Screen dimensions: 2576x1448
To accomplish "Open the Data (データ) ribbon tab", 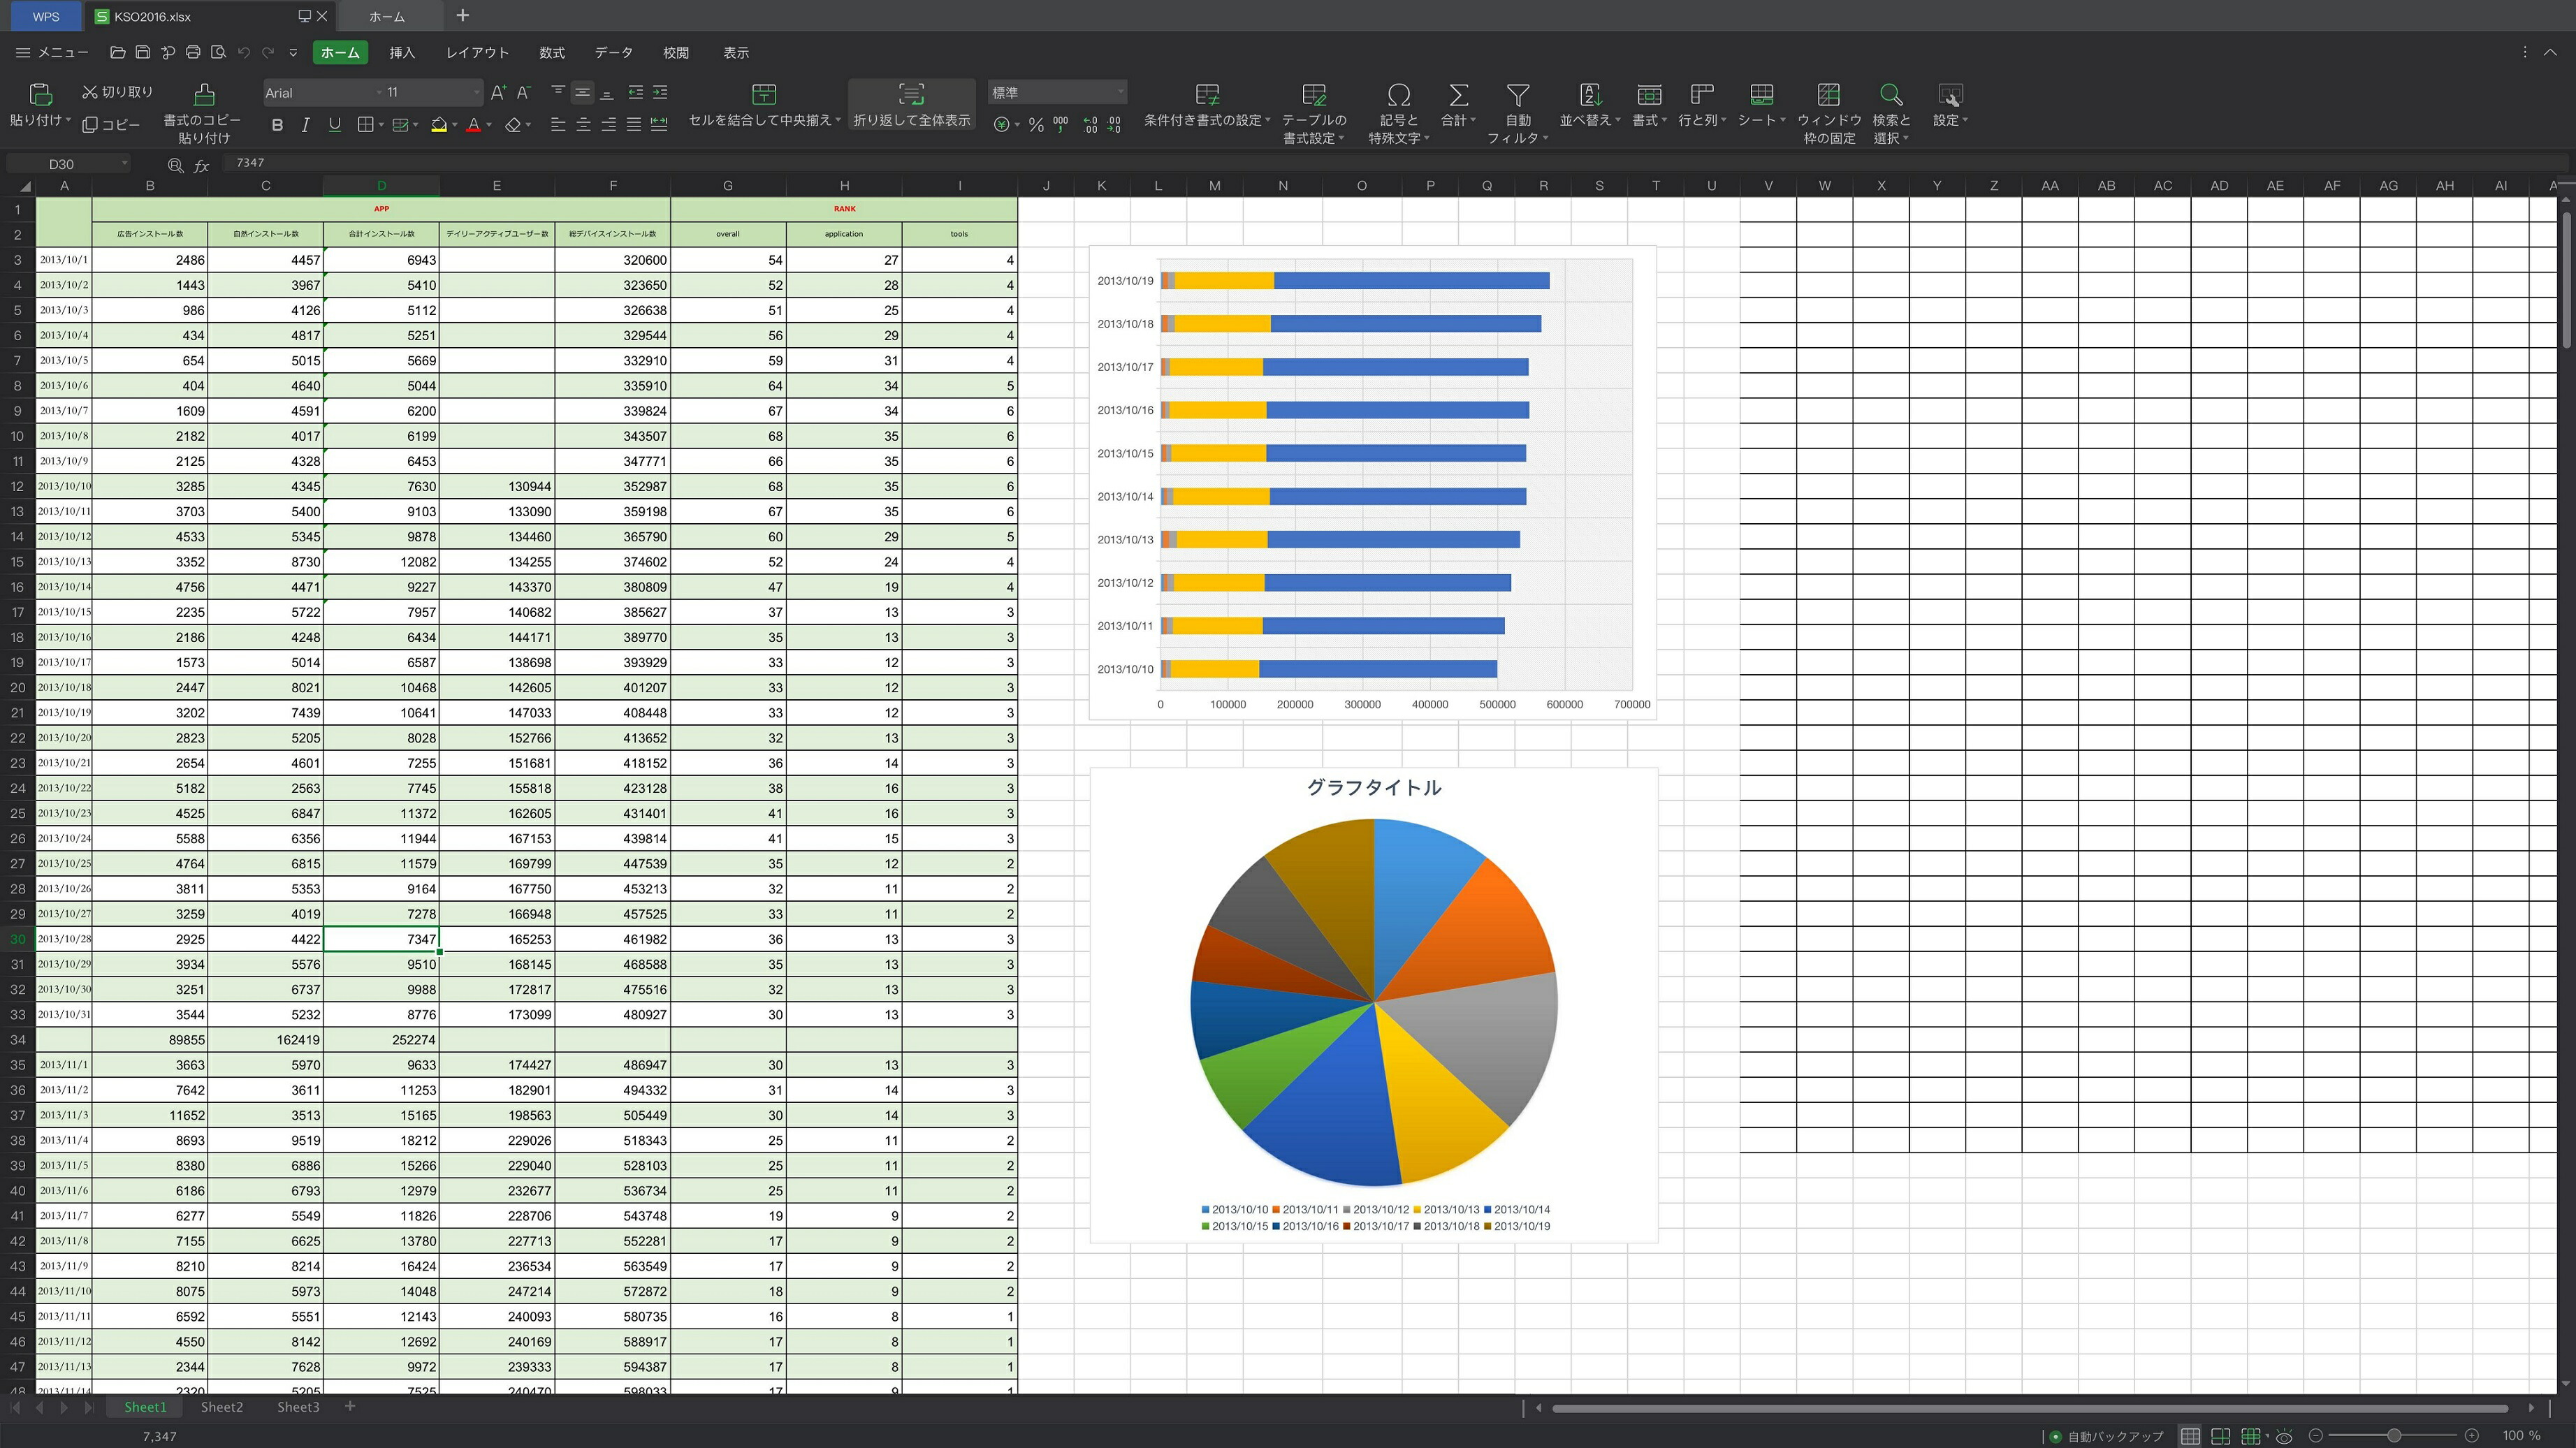I will point(613,52).
